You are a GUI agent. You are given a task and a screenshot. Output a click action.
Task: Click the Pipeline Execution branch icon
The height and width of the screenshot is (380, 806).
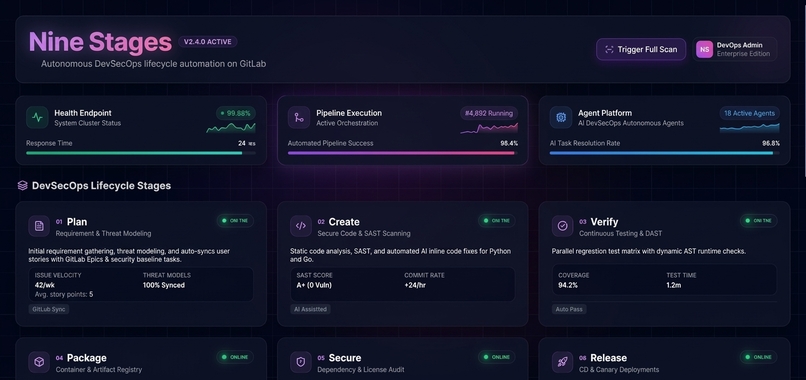click(299, 118)
